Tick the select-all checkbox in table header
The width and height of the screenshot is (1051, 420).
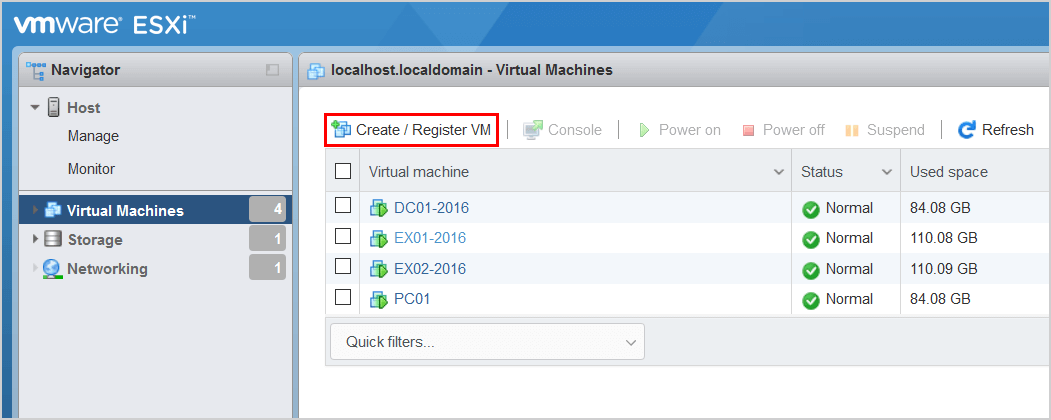[343, 171]
